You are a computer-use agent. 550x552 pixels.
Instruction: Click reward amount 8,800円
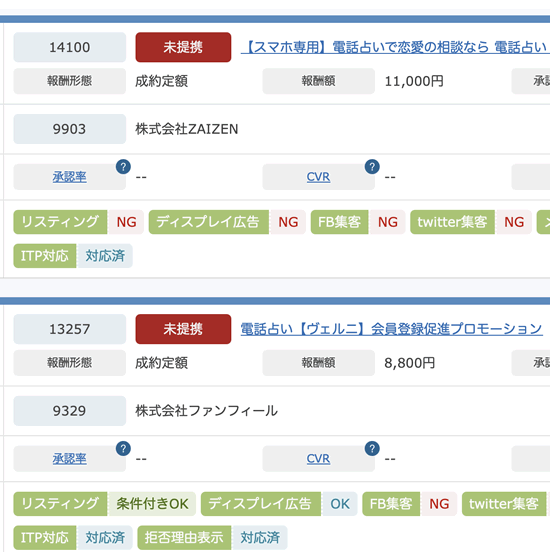410,363
